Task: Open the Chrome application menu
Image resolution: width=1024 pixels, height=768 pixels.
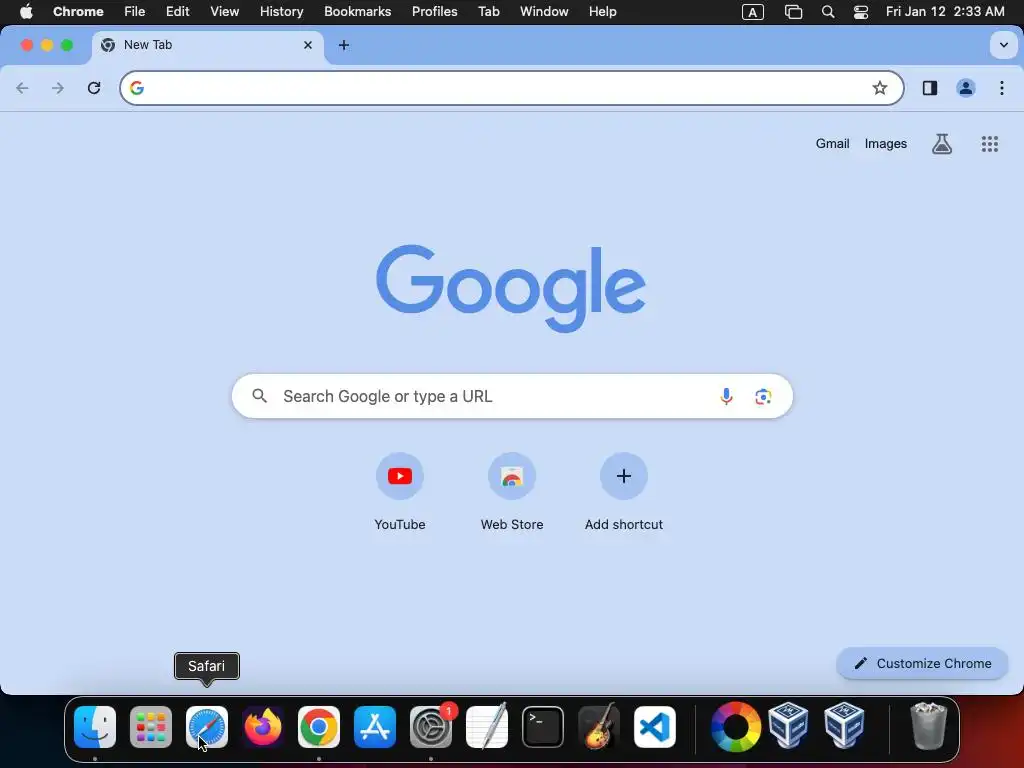Action: pos(78,12)
